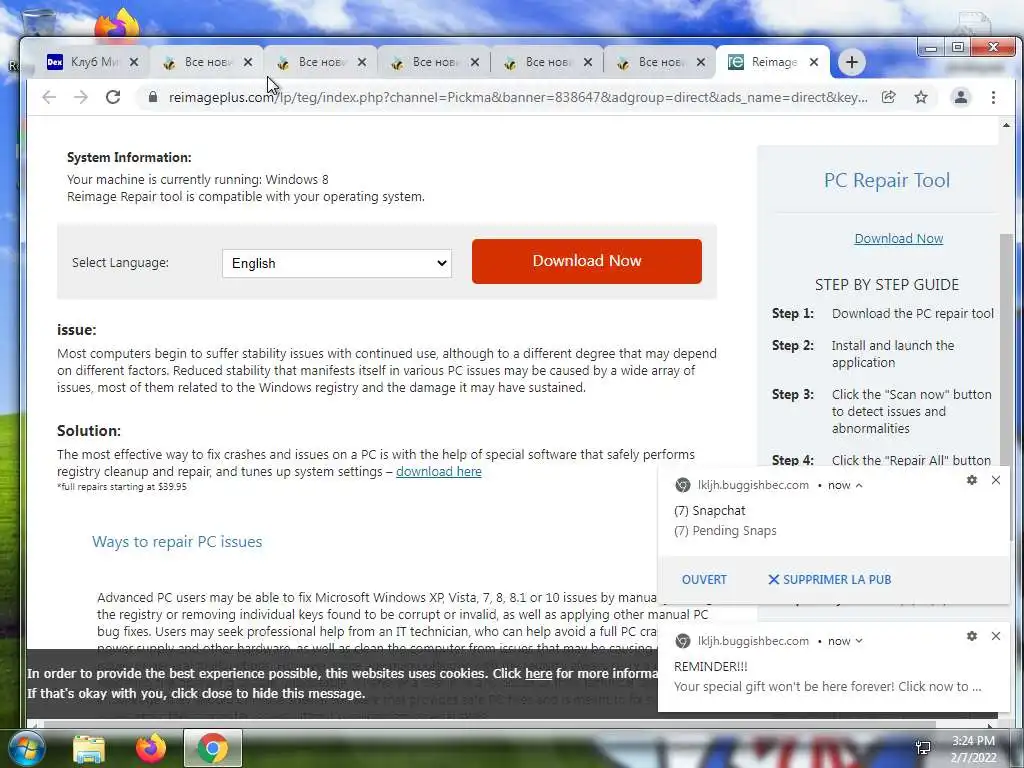Click the 'System Information:' heading
Viewport: 1024px width, 768px height.
[x=129, y=157]
